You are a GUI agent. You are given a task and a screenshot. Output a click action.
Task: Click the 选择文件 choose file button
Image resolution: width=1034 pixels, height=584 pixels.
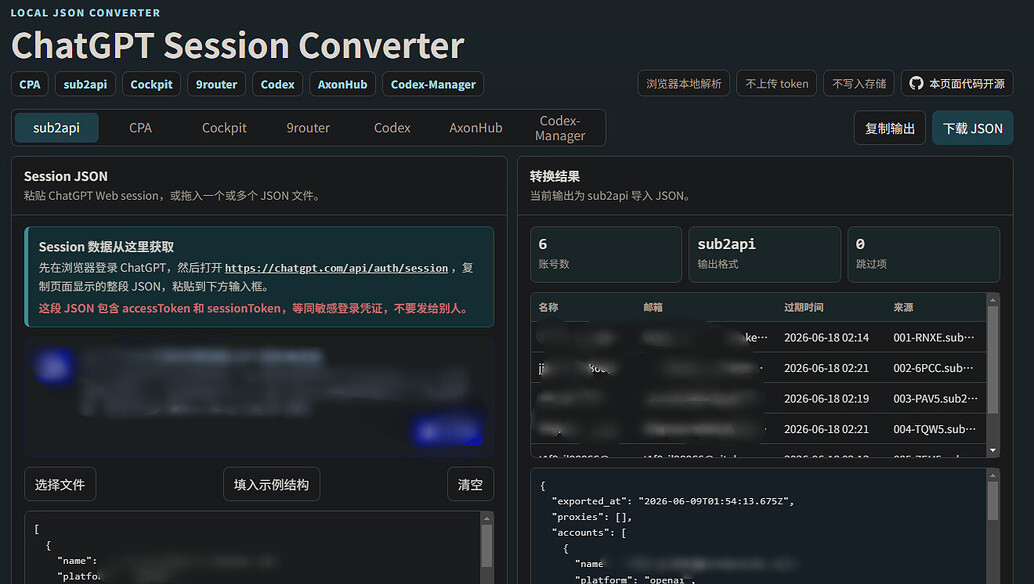60,484
